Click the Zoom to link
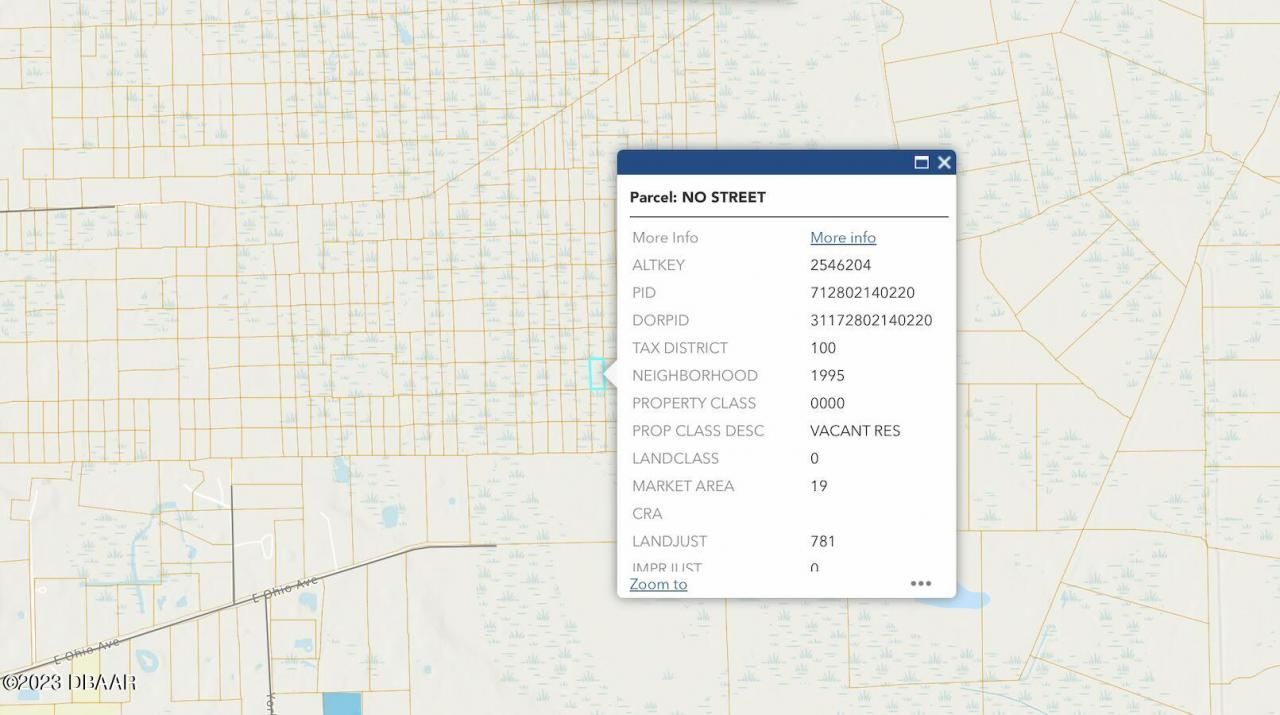The width and height of the screenshot is (1280, 715). click(658, 584)
